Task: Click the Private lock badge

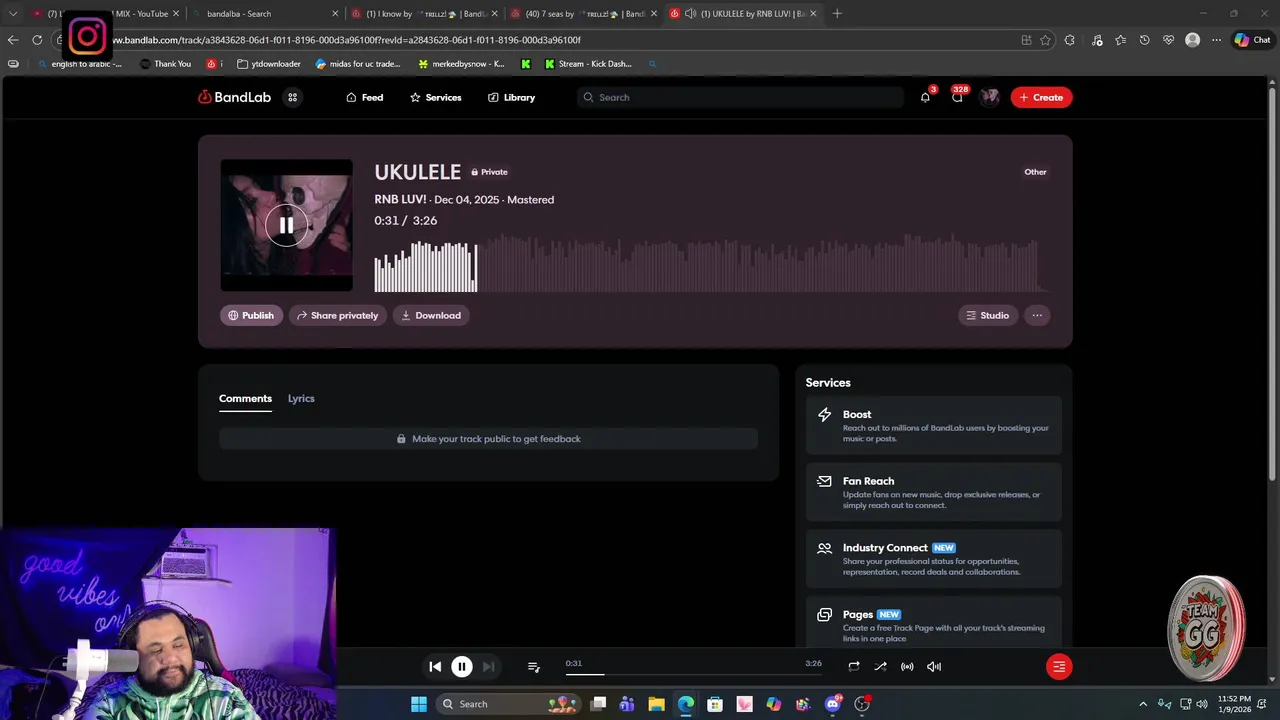Action: pos(489,172)
